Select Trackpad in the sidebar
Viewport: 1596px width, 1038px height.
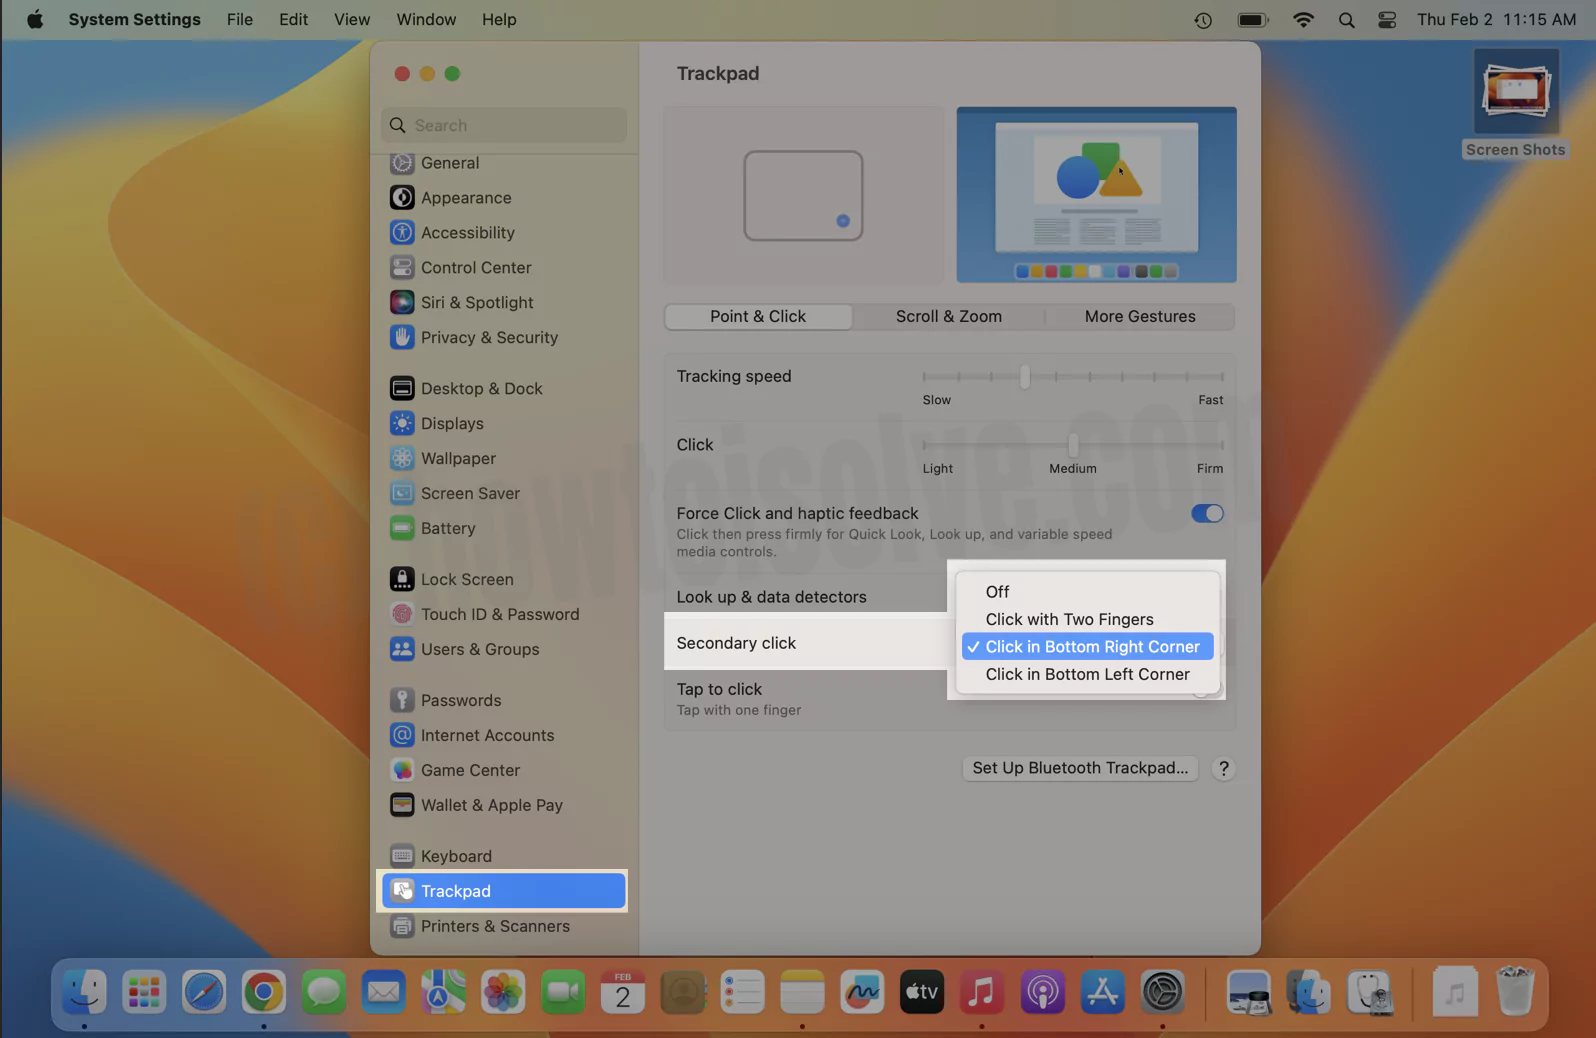pyautogui.click(x=504, y=892)
